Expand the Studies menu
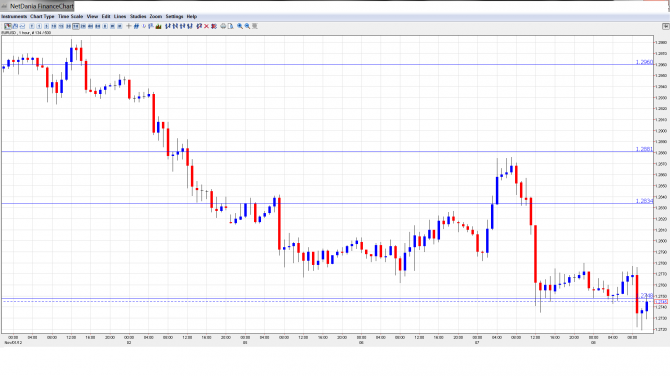 pos(138,16)
